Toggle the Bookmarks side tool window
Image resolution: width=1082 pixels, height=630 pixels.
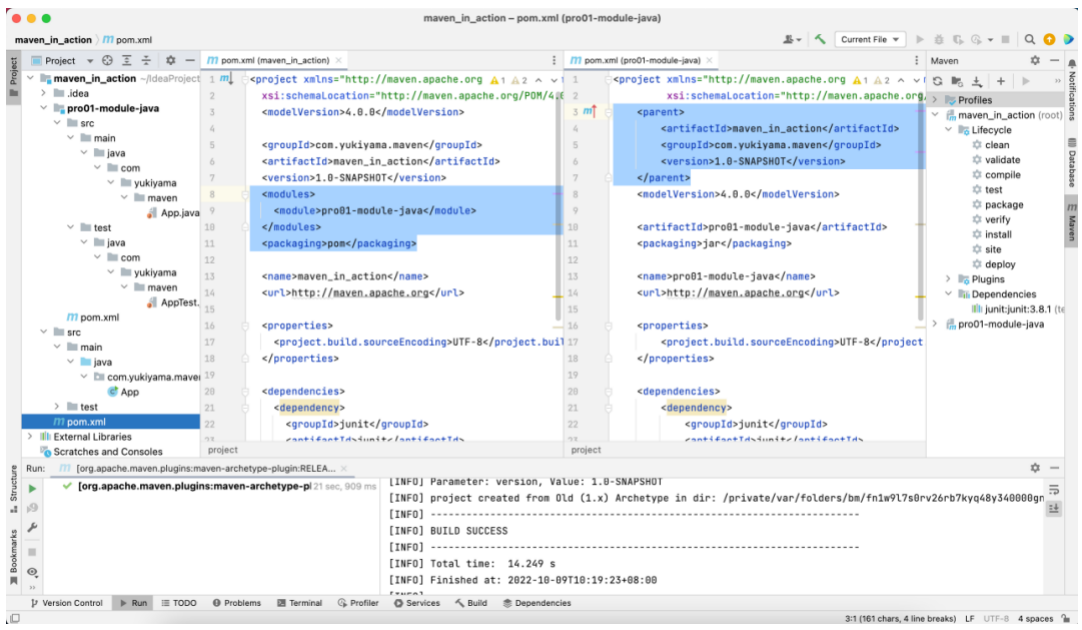(x=13, y=557)
